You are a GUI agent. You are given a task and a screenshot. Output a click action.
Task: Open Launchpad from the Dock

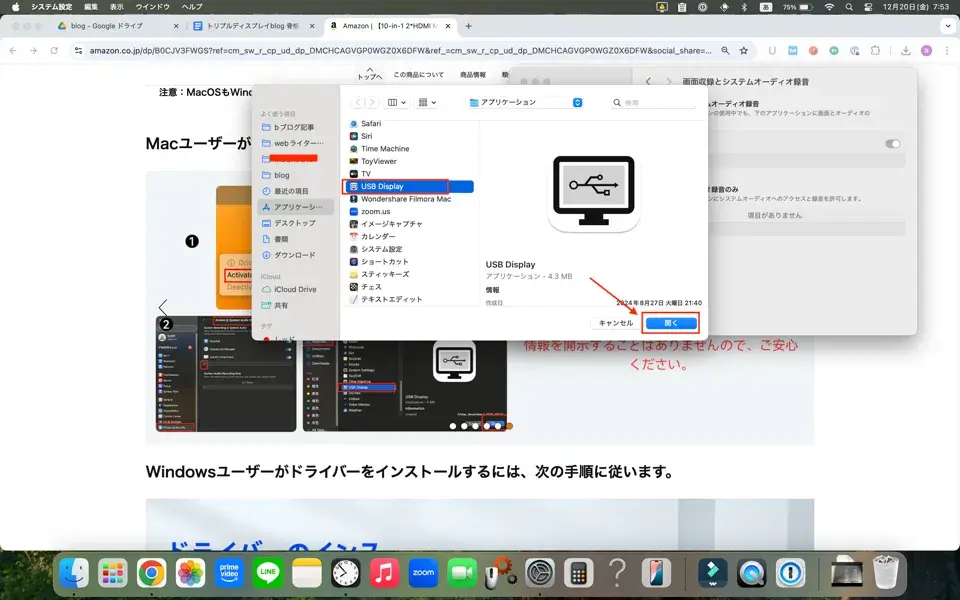pos(113,574)
